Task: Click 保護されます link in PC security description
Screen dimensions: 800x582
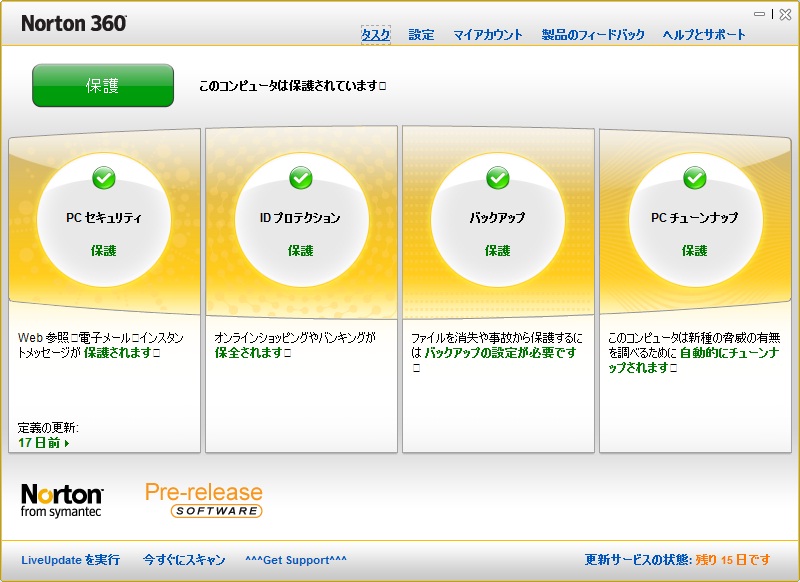Action: pos(118,353)
